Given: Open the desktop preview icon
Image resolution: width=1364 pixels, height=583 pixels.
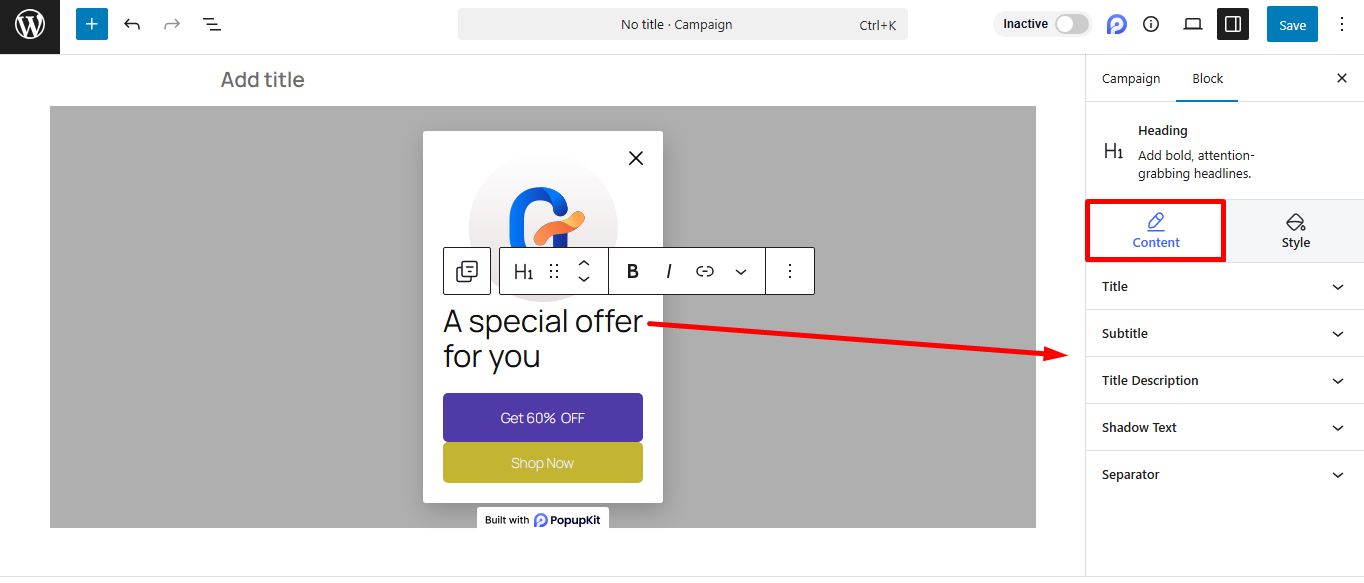Looking at the screenshot, I should [x=1192, y=24].
